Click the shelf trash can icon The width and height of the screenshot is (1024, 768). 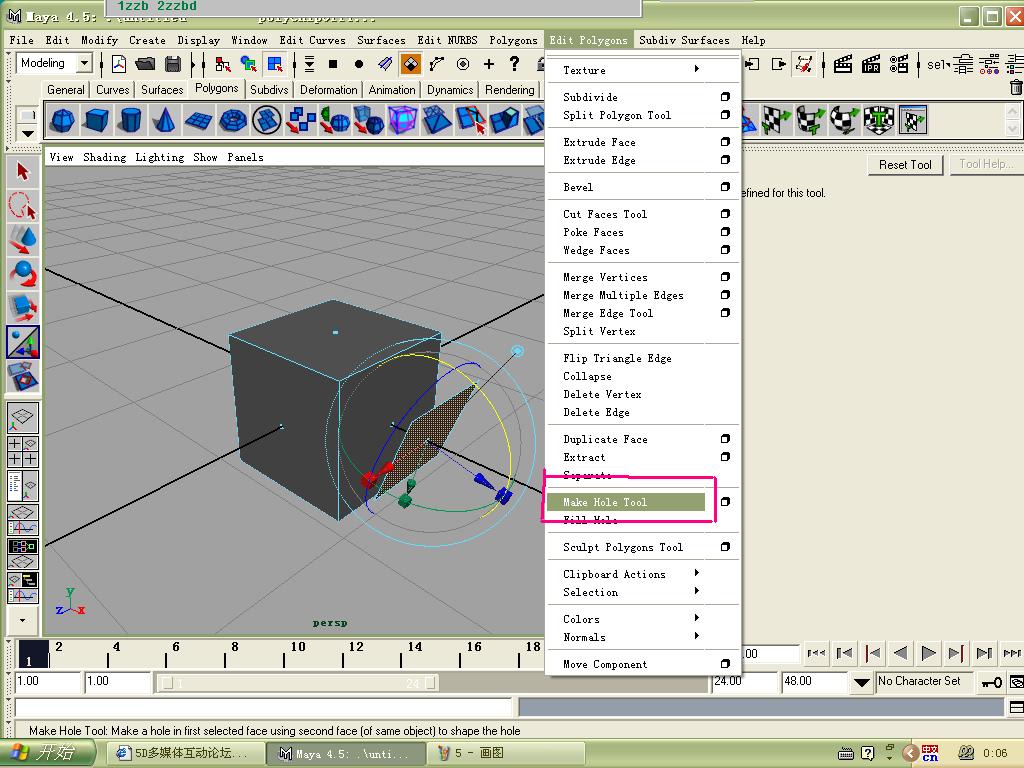tap(1016, 87)
